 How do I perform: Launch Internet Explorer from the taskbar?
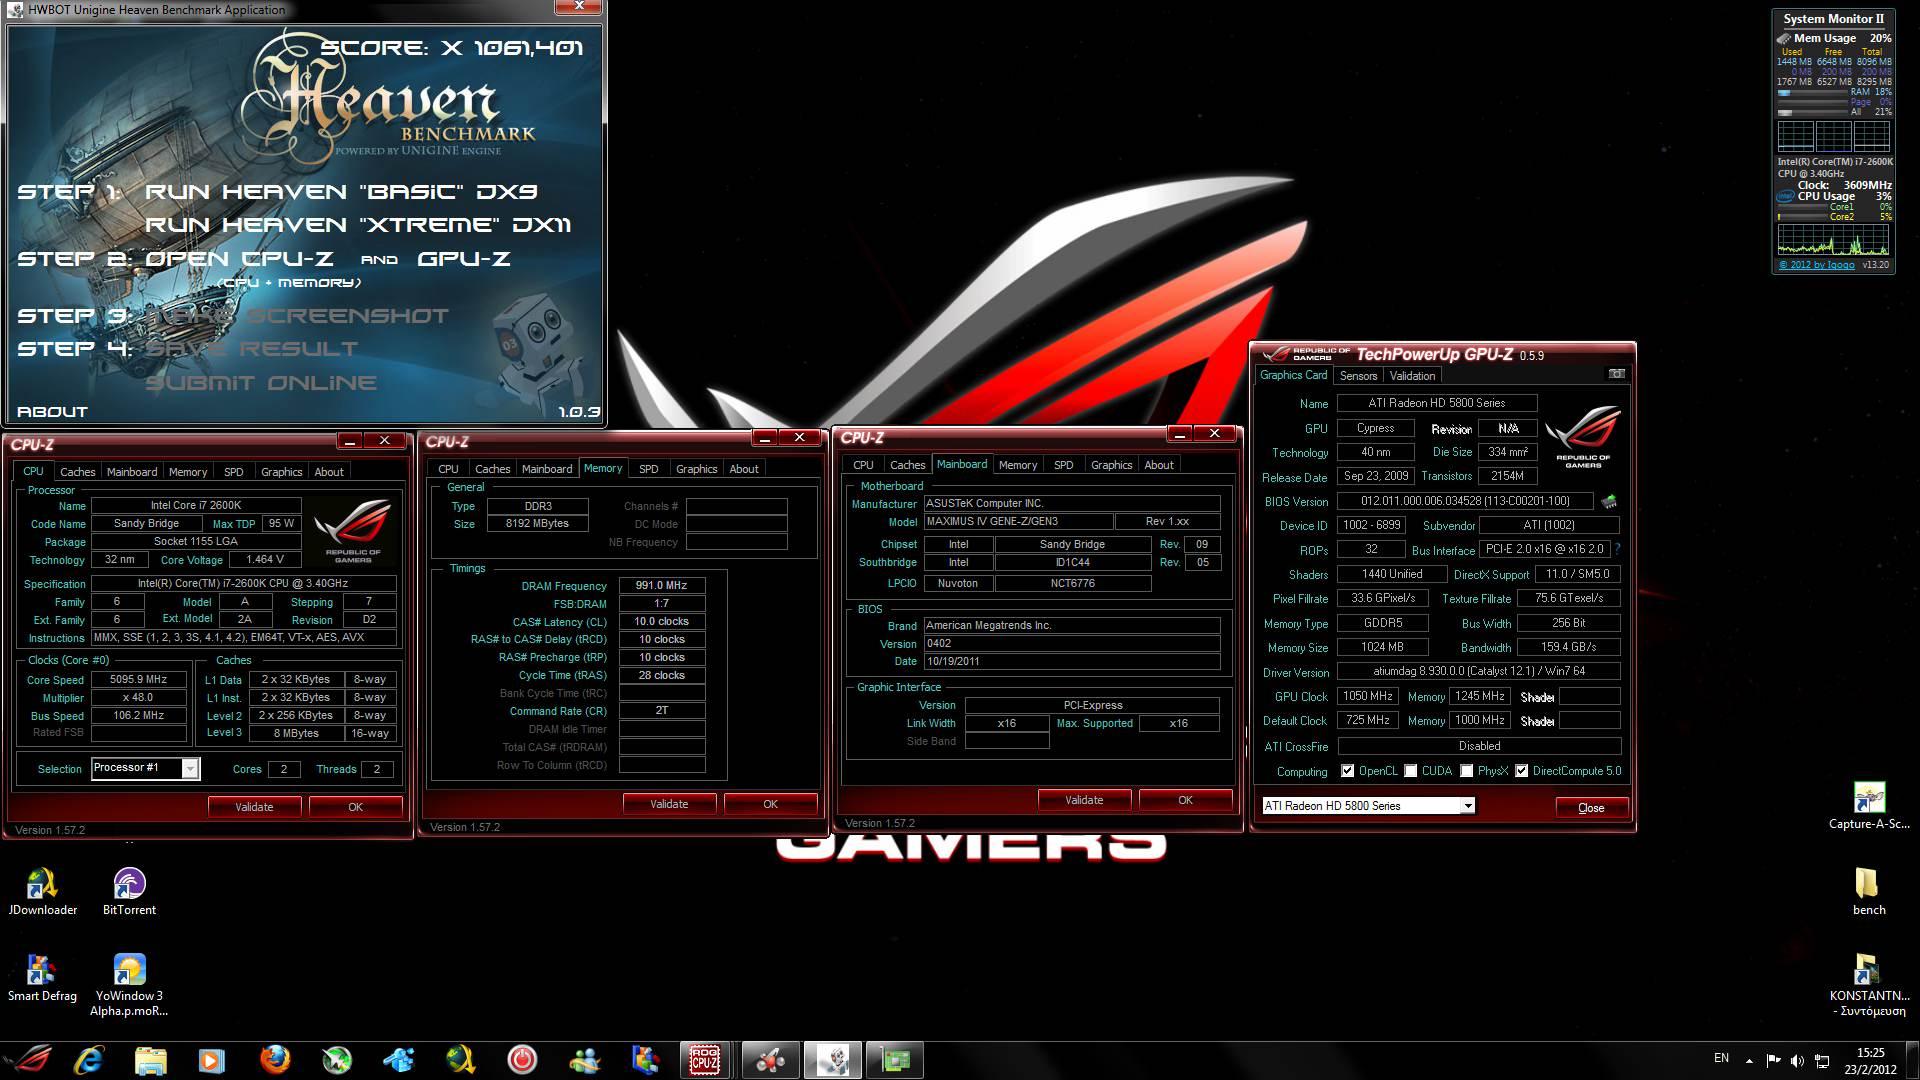pyautogui.click(x=89, y=1060)
